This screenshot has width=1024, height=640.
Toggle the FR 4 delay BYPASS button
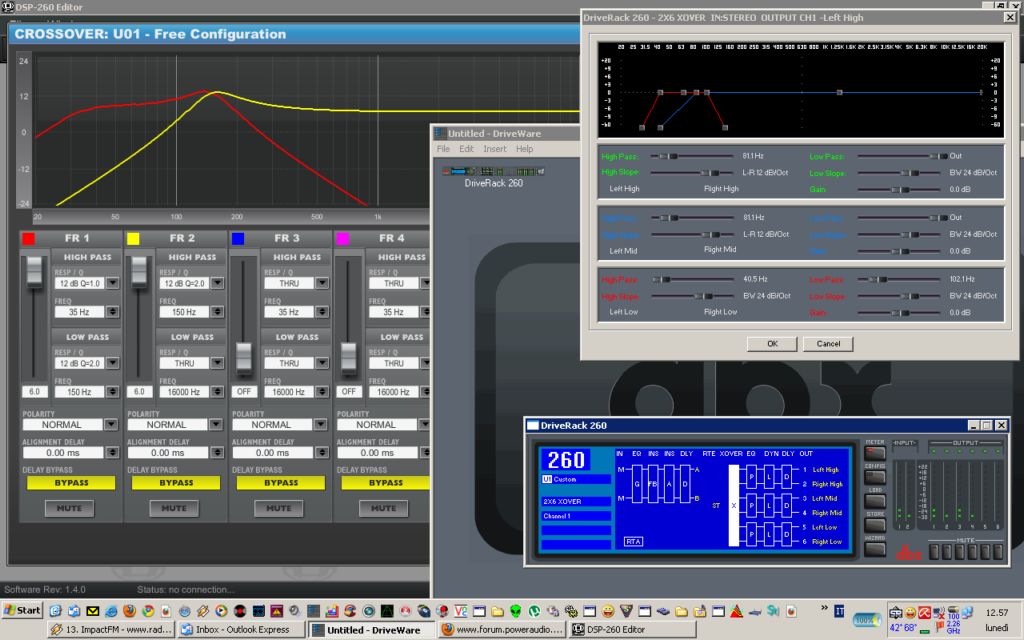(x=385, y=483)
